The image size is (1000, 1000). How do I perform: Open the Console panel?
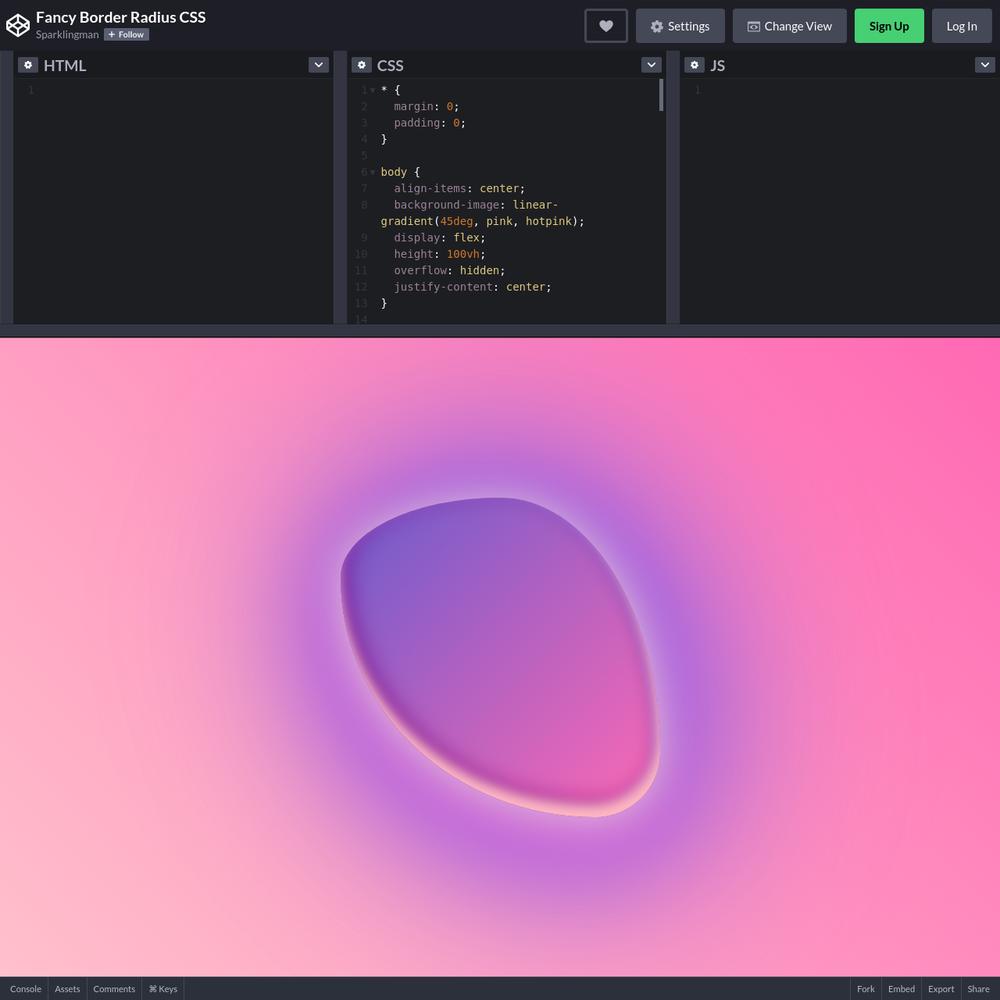(26, 989)
